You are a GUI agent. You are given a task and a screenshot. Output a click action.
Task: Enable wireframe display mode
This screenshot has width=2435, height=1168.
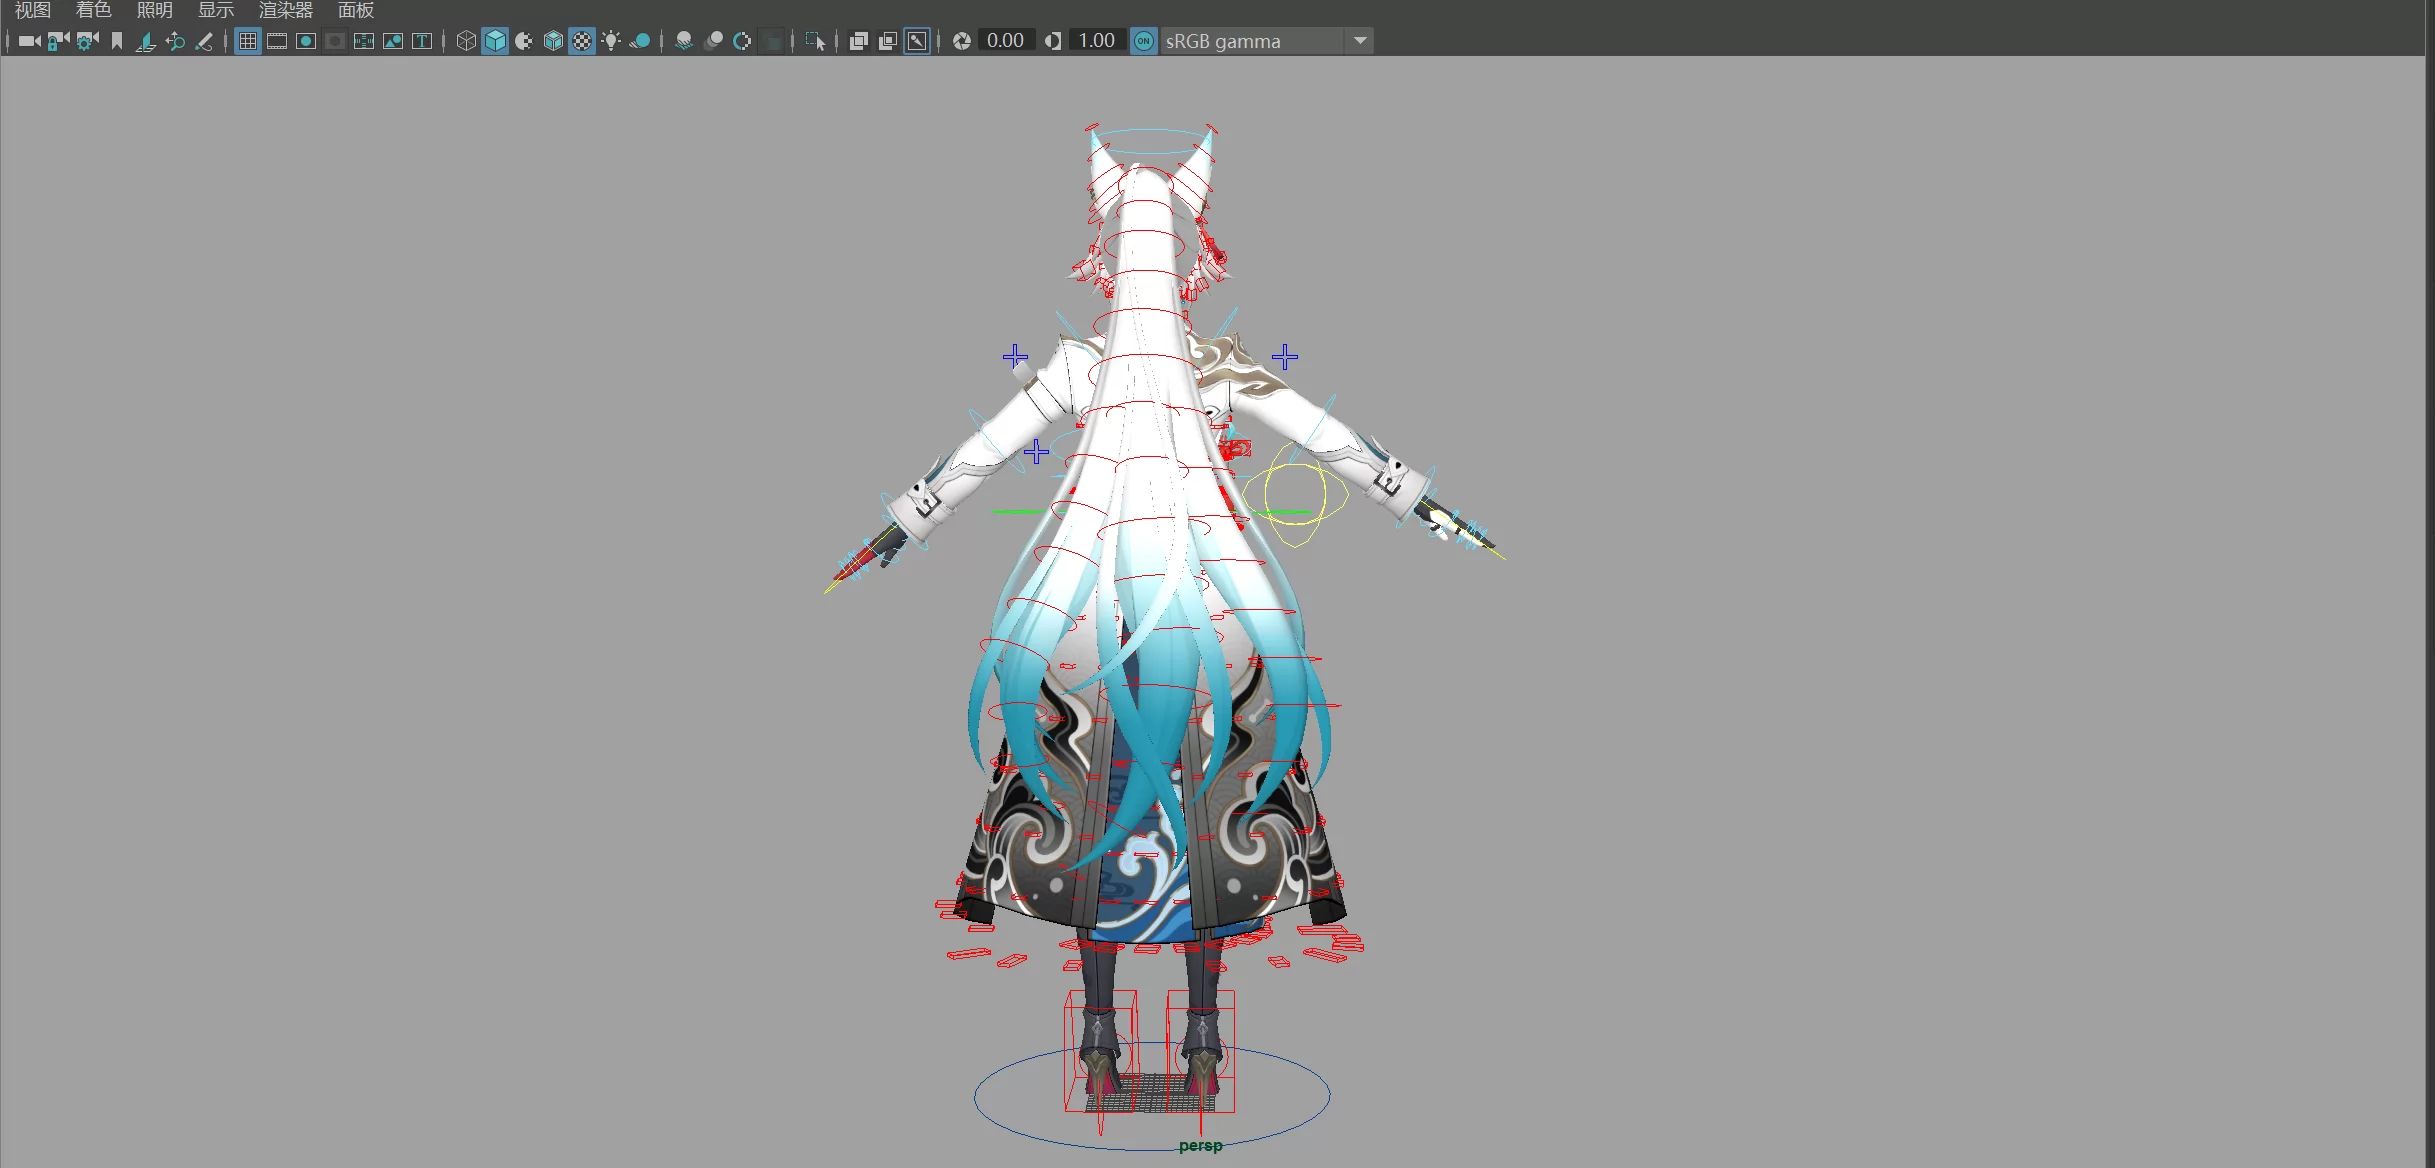(x=466, y=41)
